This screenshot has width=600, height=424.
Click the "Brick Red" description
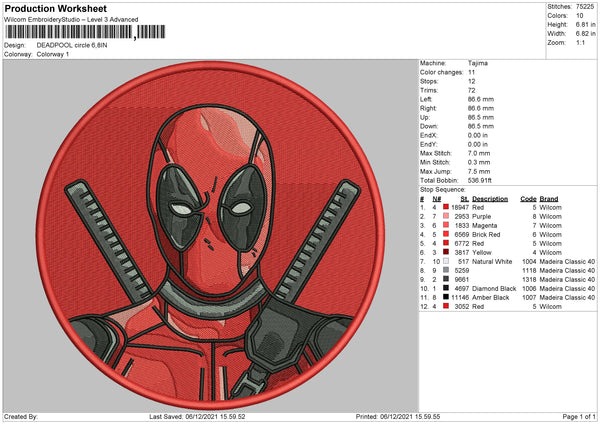point(486,235)
